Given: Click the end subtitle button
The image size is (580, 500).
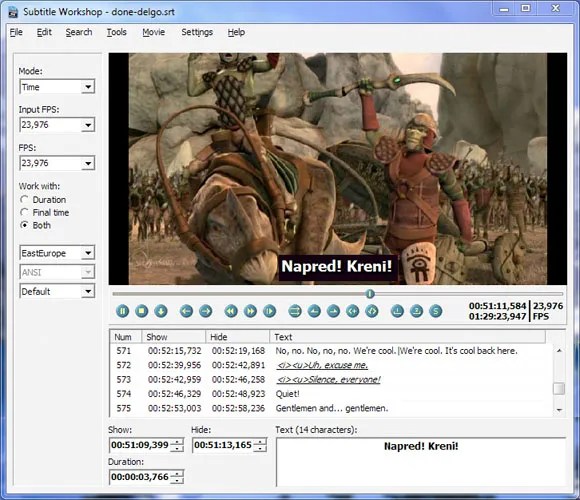Looking at the screenshot, I should (x=372, y=311).
